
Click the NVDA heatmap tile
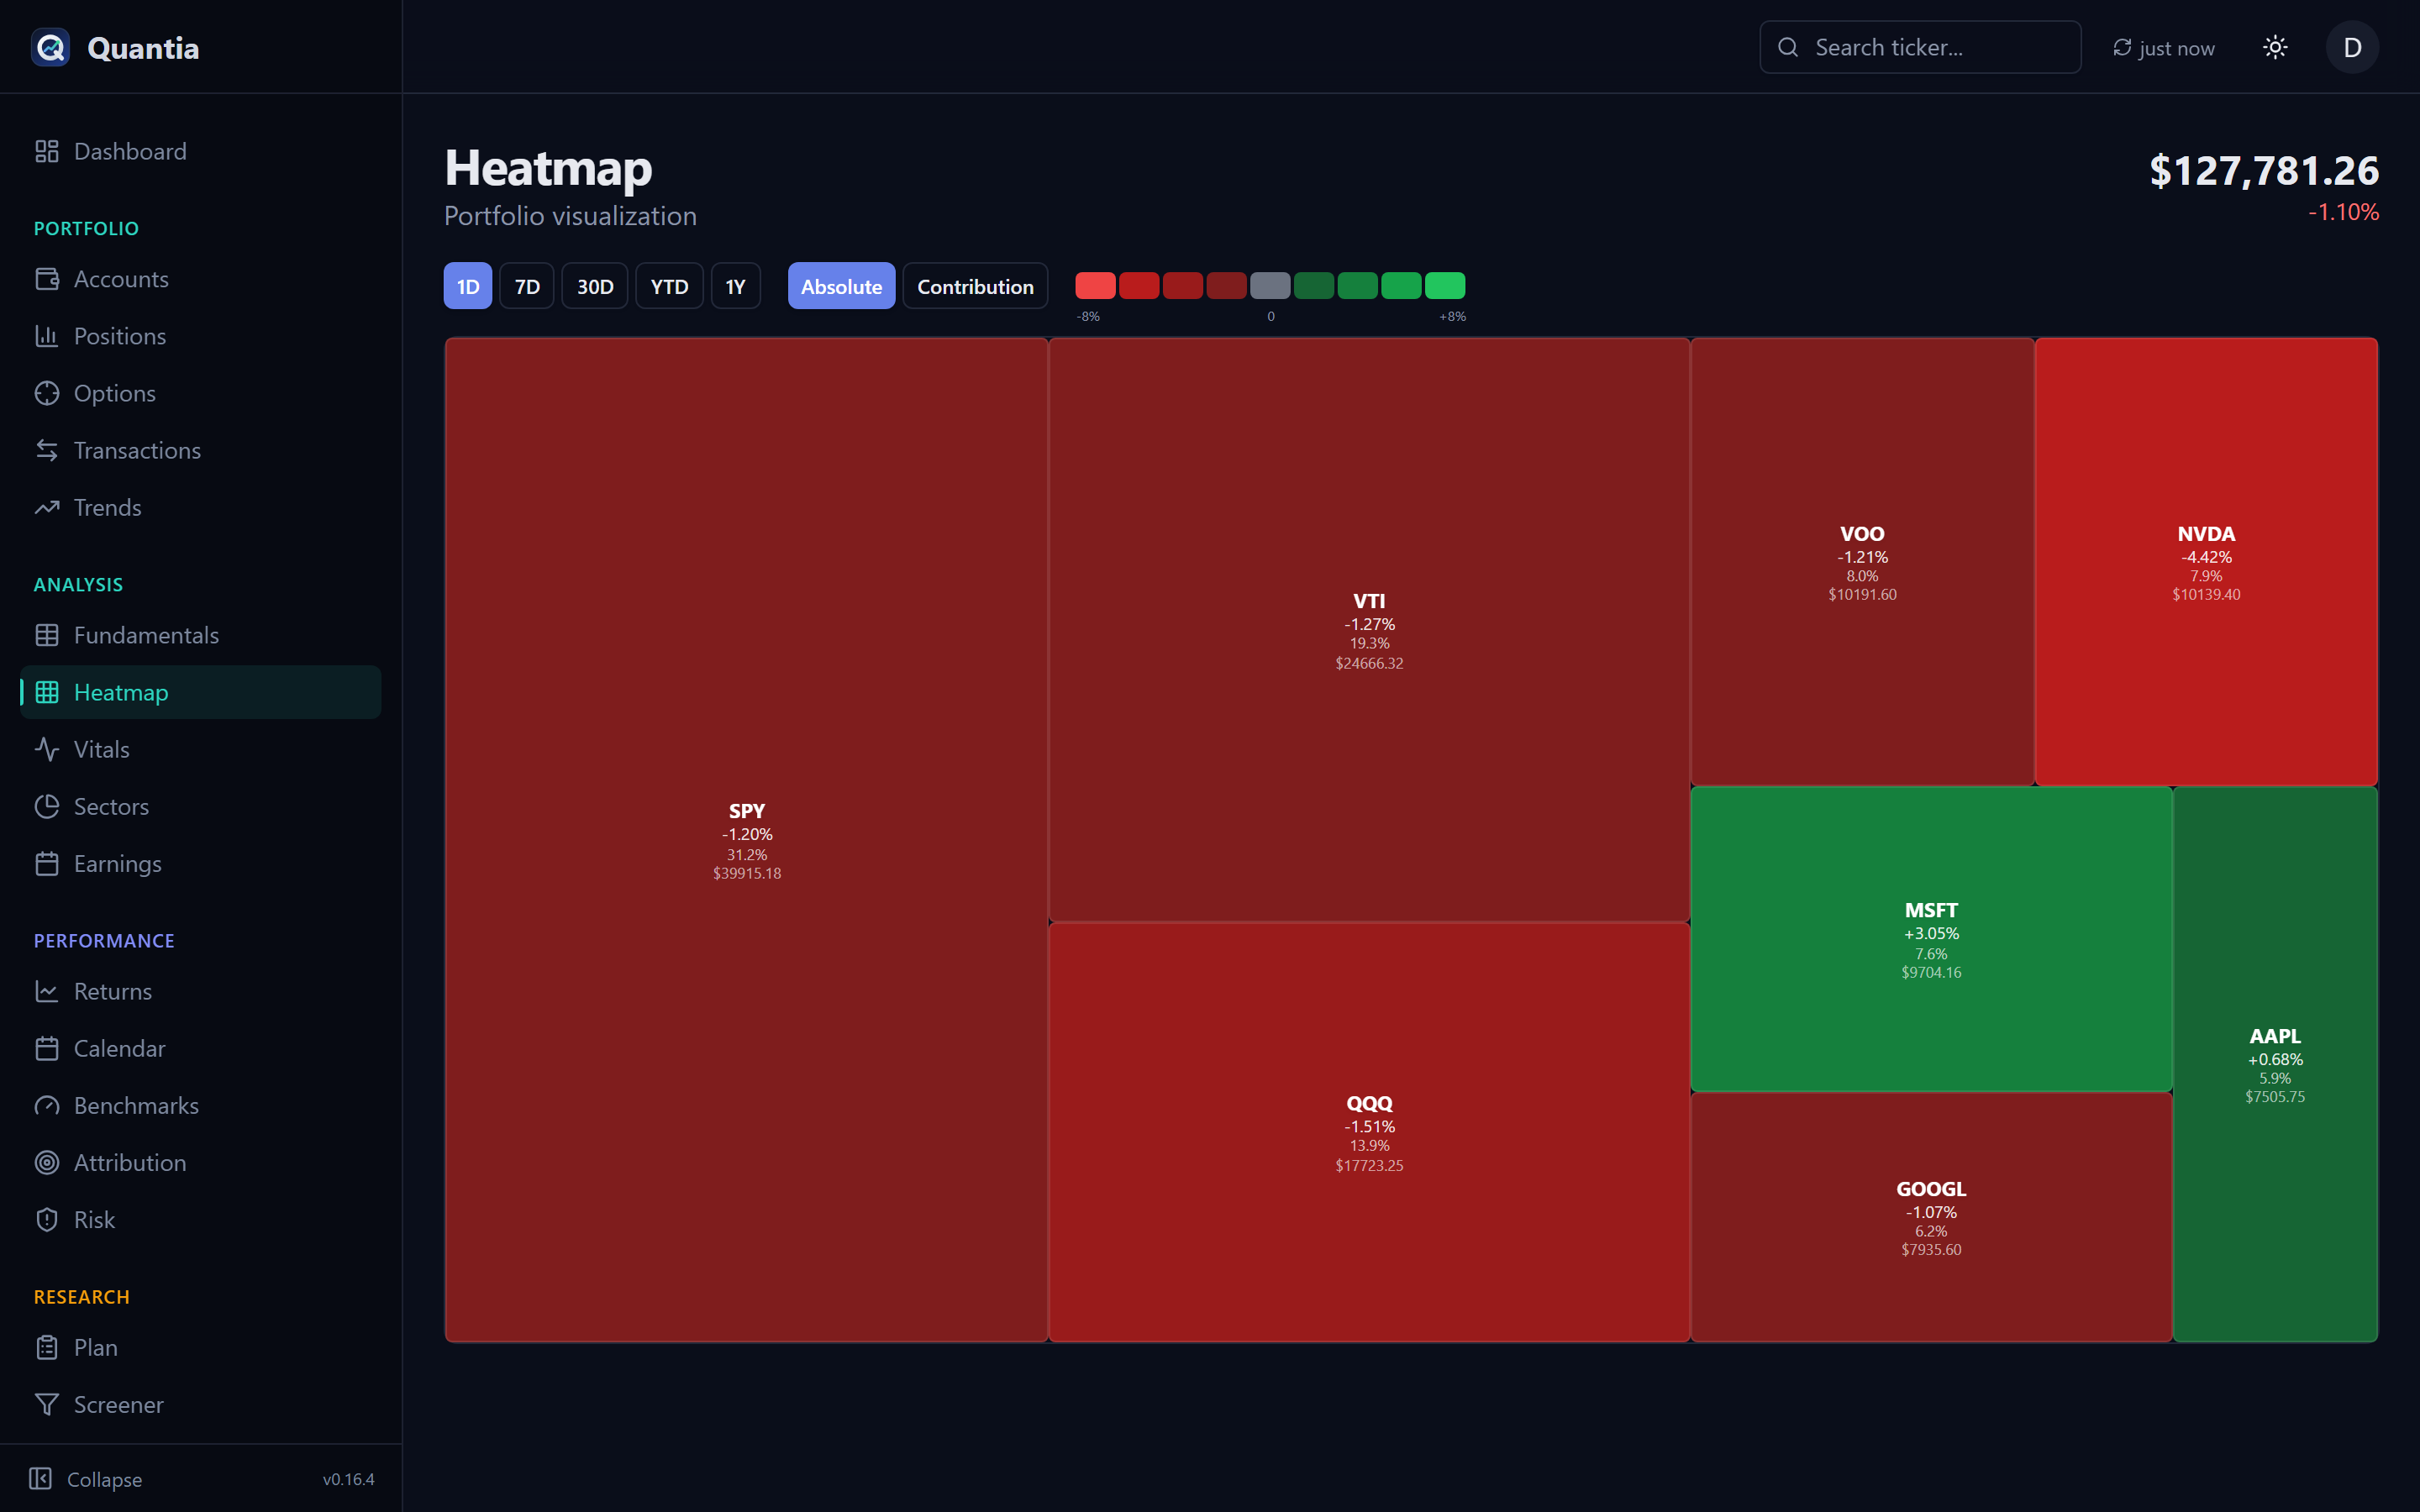click(2206, 562)
